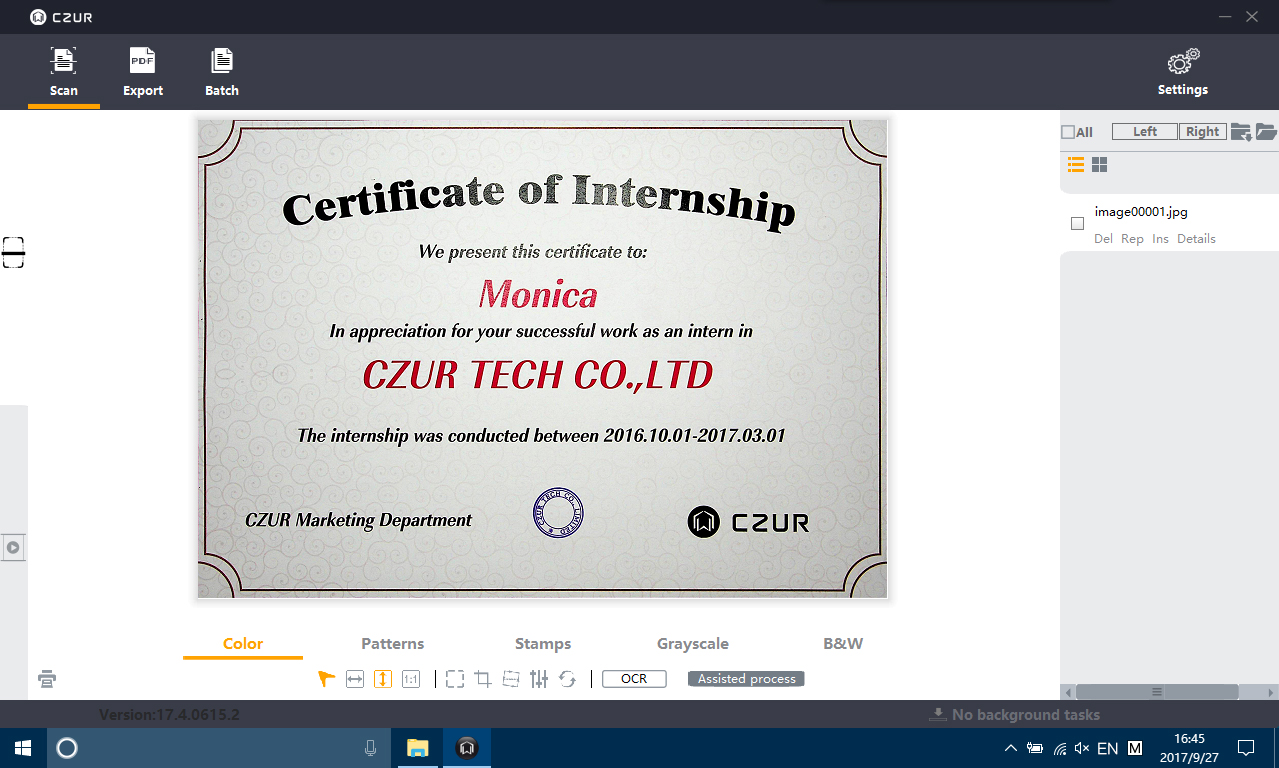
Task: Switch to list view
Action: coord(1076,165)
